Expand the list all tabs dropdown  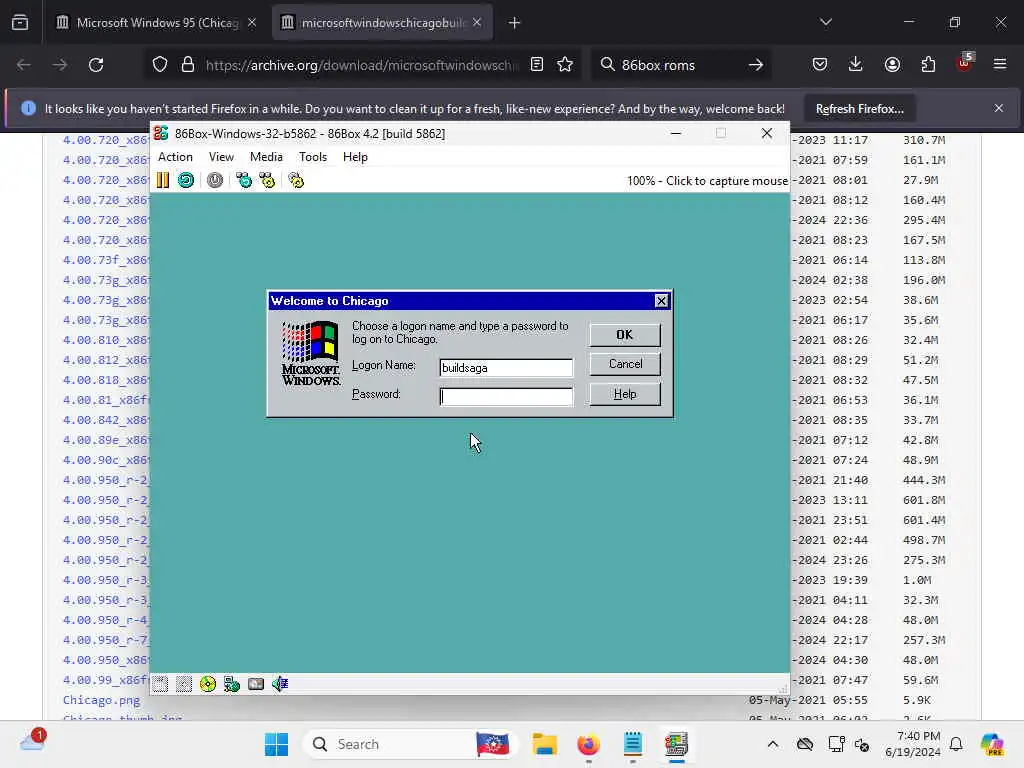[825, 22]
